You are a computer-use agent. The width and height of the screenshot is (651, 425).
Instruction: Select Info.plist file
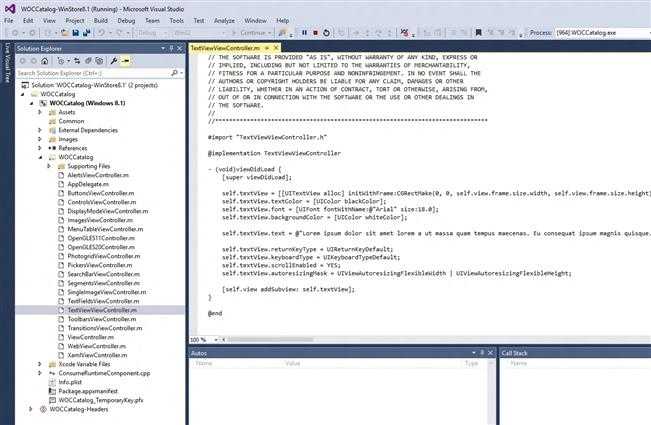[x=70, y=382]
